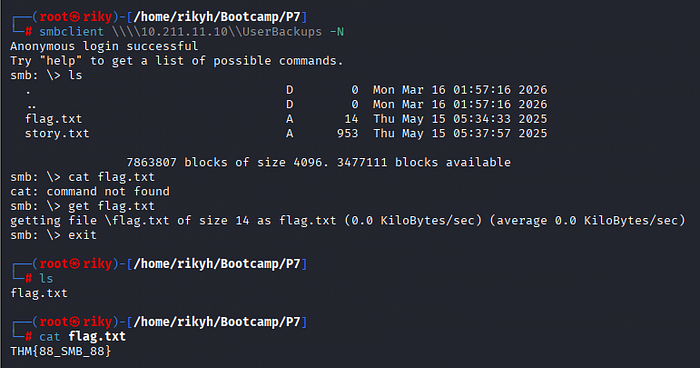Screen dimensions: 700x368
Task: Click 'smb: \> get flag.txt' command line
Action: point(82,206)
